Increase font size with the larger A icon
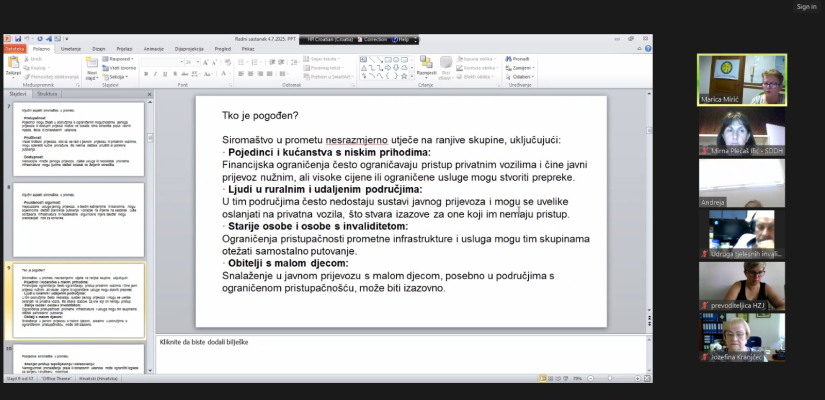The height and width of the screenshot is (400, 825). coord(204,61)
